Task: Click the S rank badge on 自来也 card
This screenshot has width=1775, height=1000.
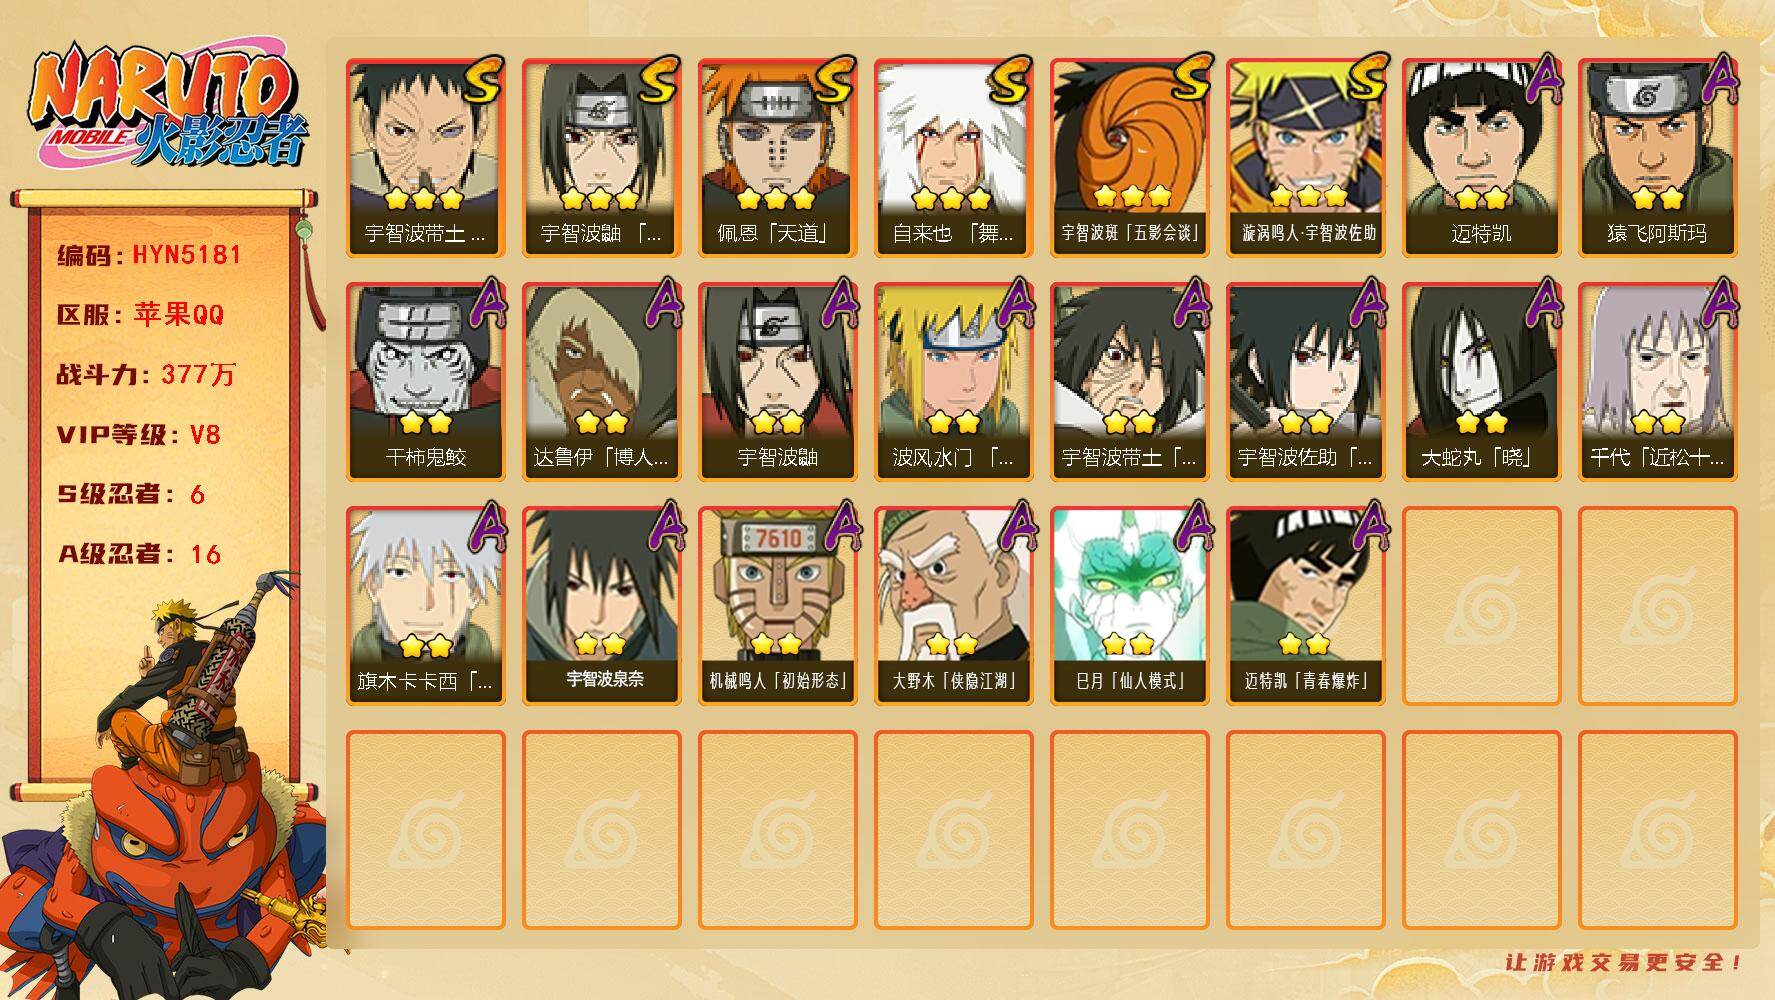Action: [x=1011, y=78]
